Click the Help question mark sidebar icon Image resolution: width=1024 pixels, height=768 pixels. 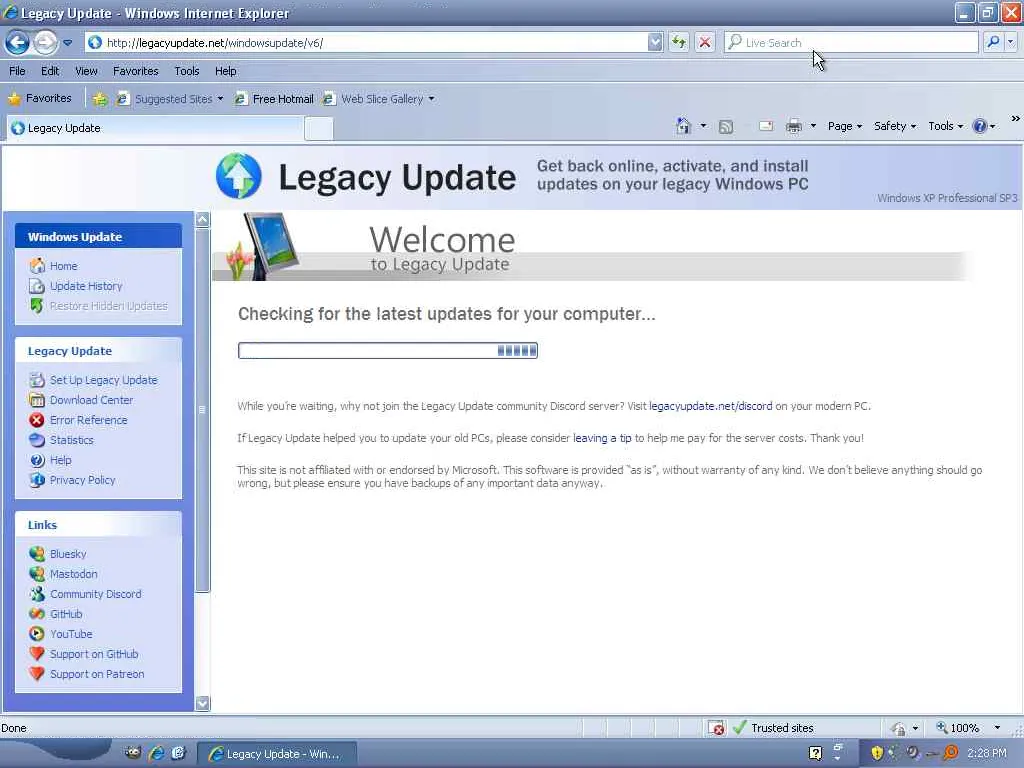click(x=37, y=460)
